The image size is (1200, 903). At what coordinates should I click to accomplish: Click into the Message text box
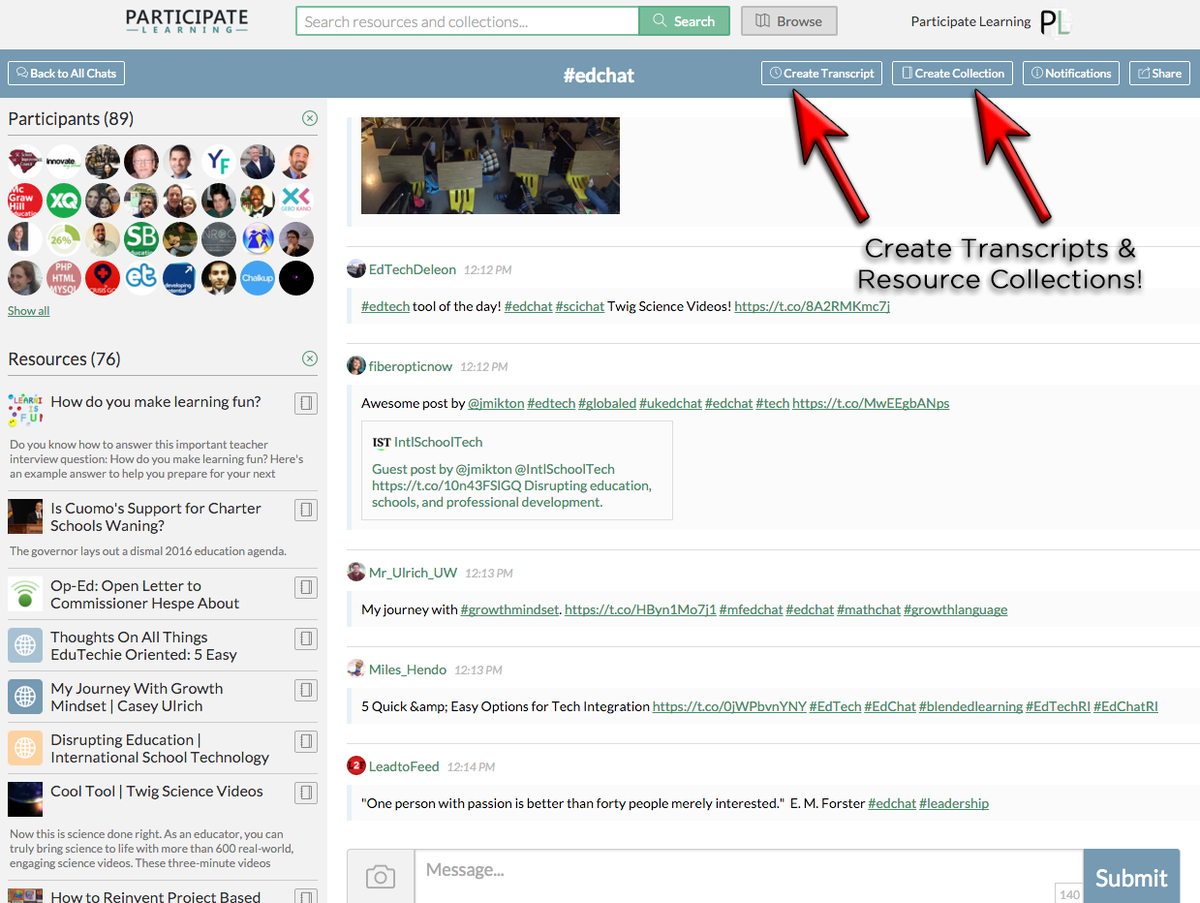click(748, 877)
